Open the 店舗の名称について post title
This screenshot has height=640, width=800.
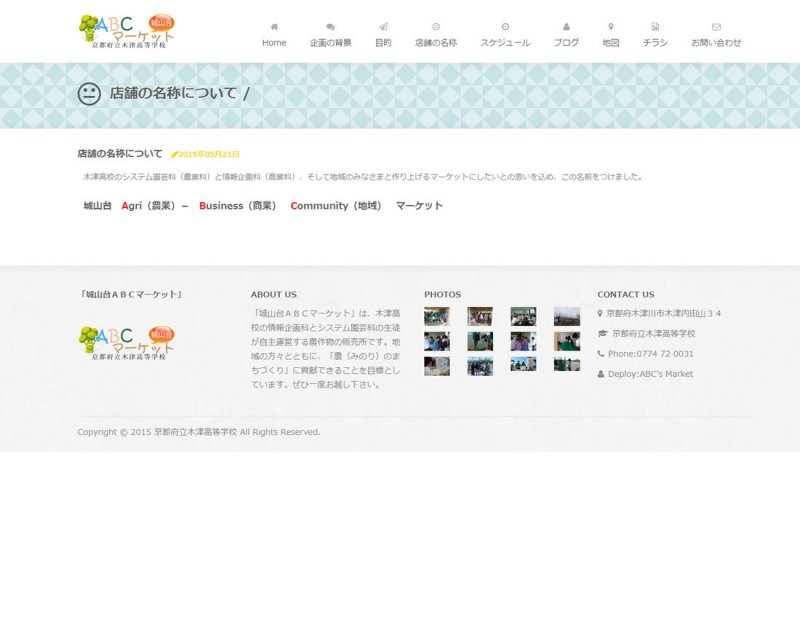[120, 154]
